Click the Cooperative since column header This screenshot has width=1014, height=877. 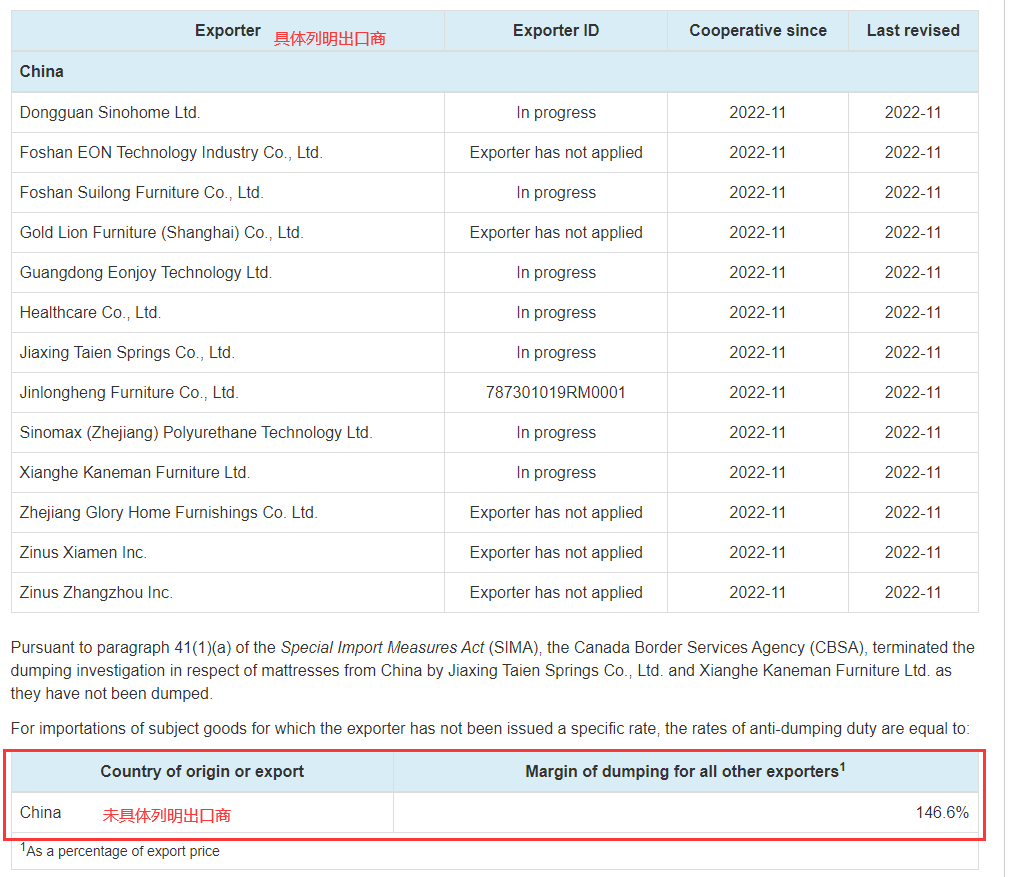pos(757,31)
